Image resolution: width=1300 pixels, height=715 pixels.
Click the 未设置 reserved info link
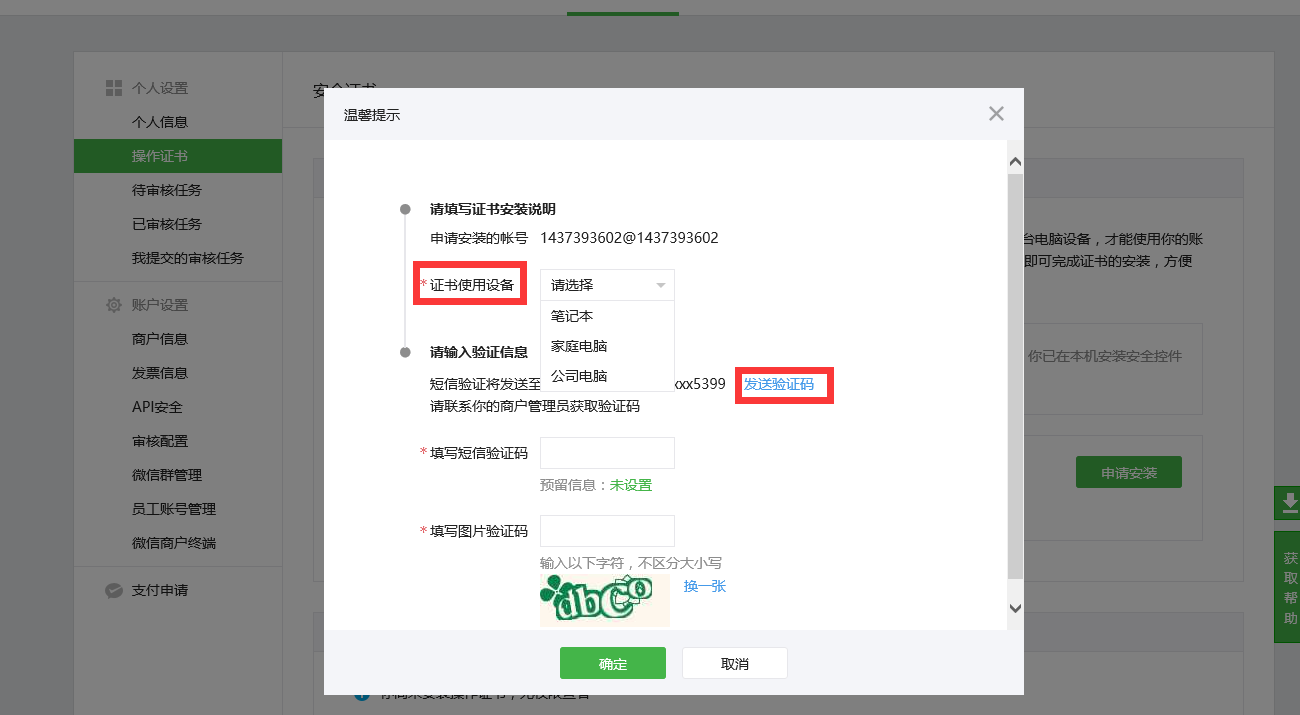tap(631, 485)
